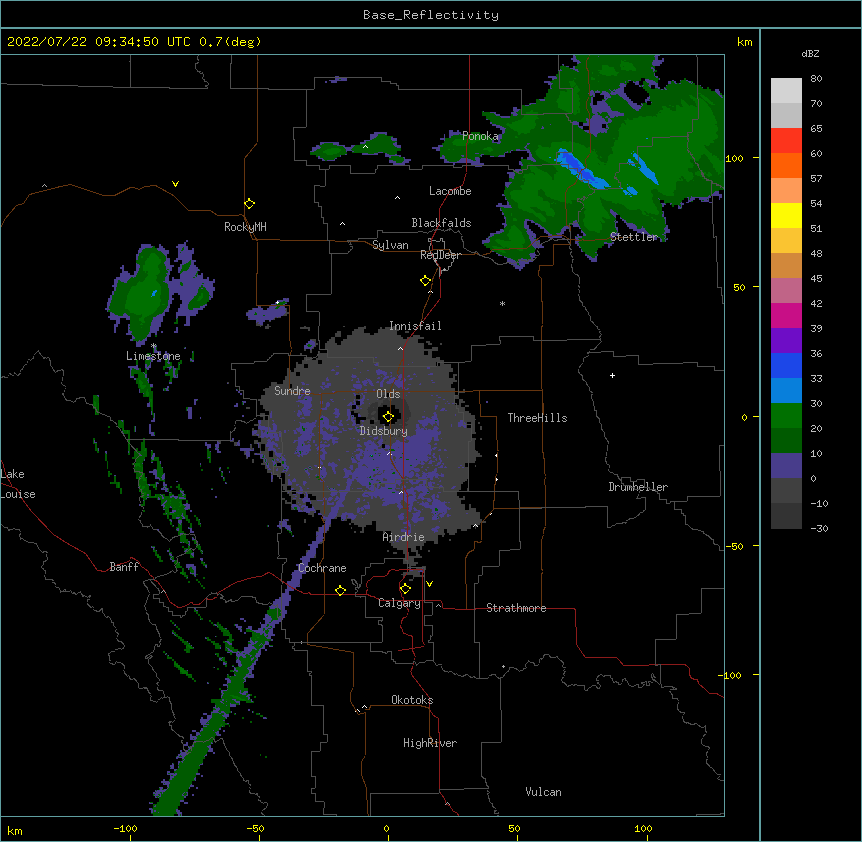Click the Strathmore city label

[516, 608]
